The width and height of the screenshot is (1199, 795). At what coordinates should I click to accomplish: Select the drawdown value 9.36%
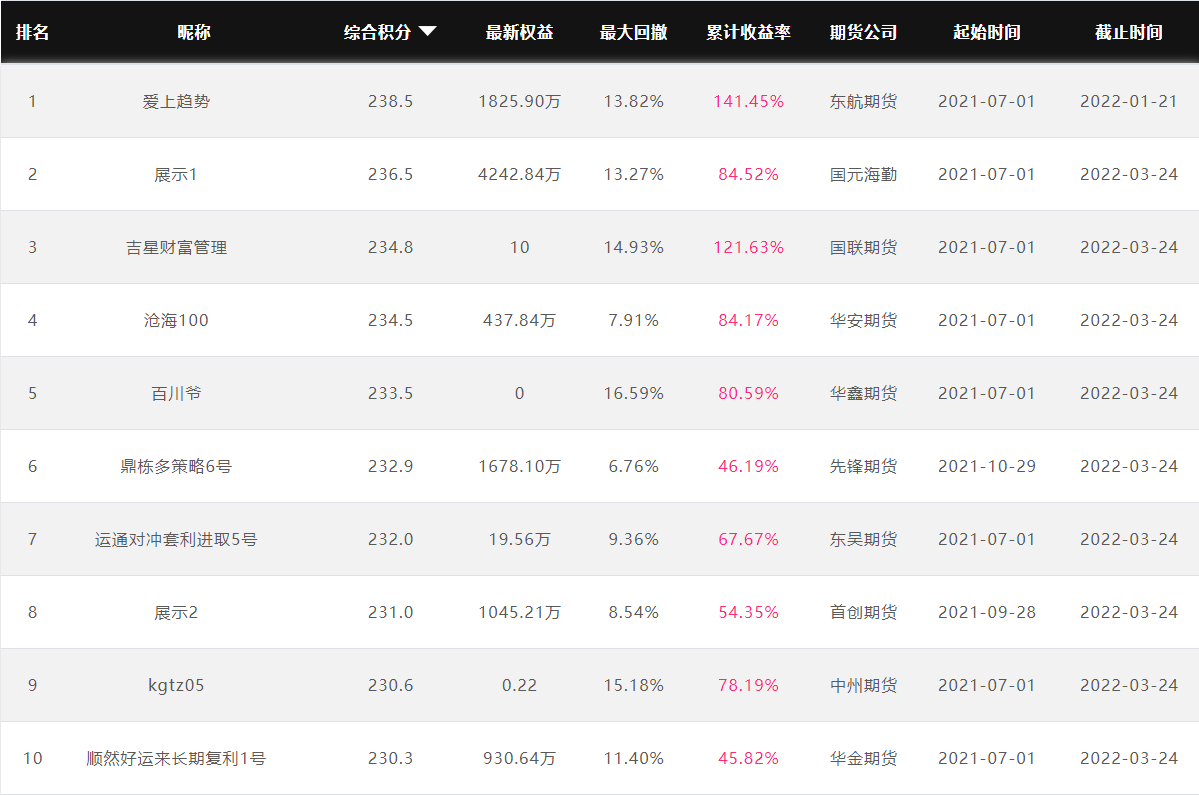[x=633, y=540]
